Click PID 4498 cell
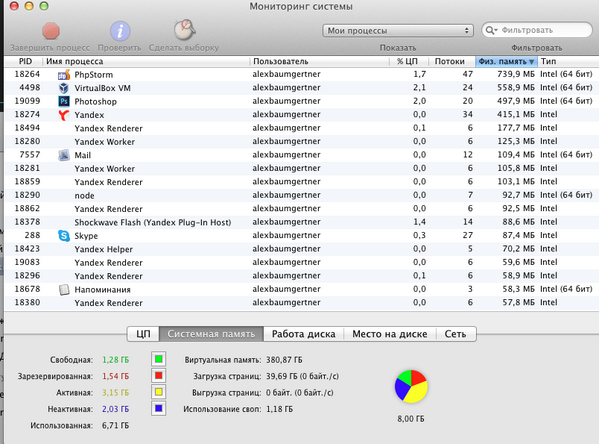Viewport: 599px width, 444px height. (x=30, y=88)
